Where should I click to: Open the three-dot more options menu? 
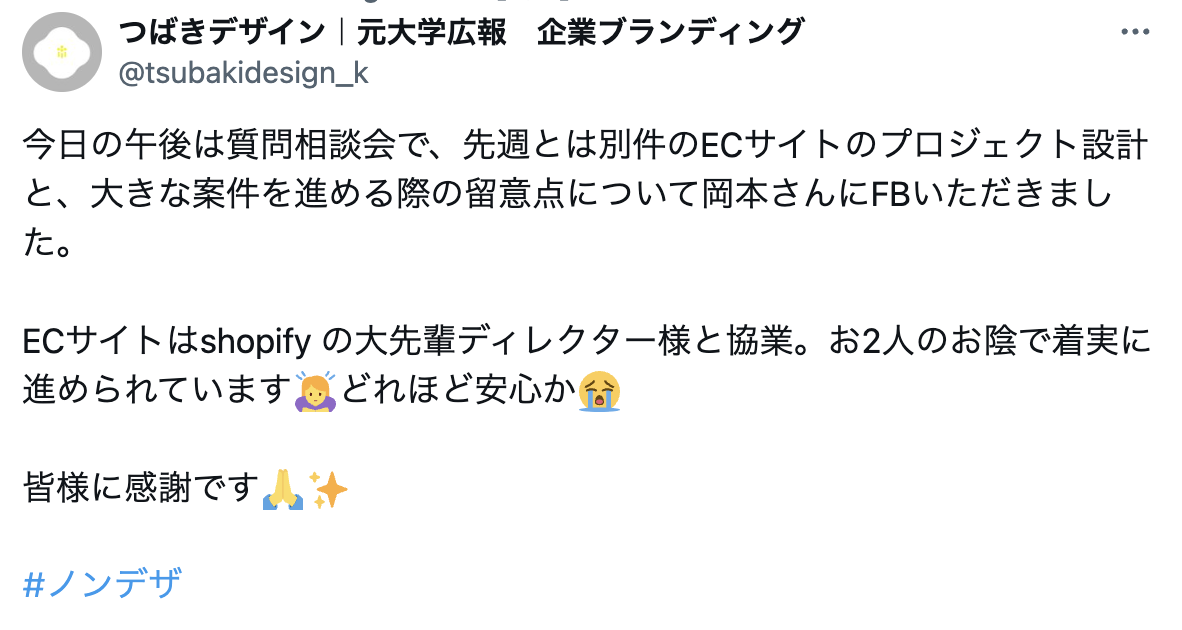1135,32
